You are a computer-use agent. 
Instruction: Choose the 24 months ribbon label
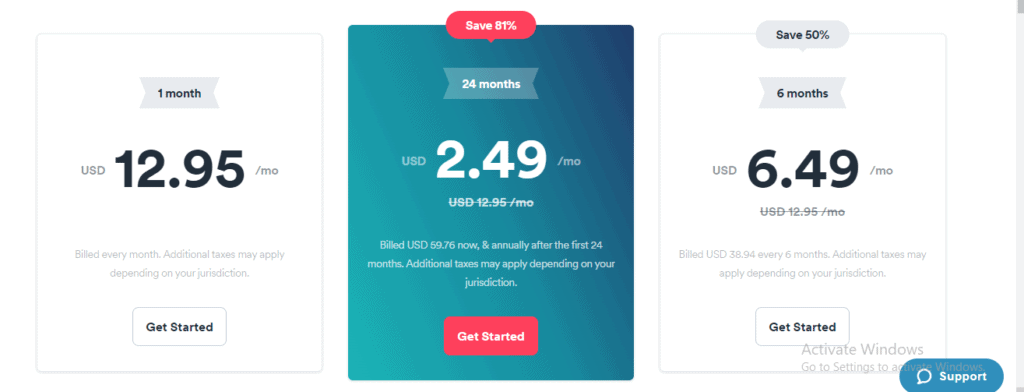tap(491, 84)
